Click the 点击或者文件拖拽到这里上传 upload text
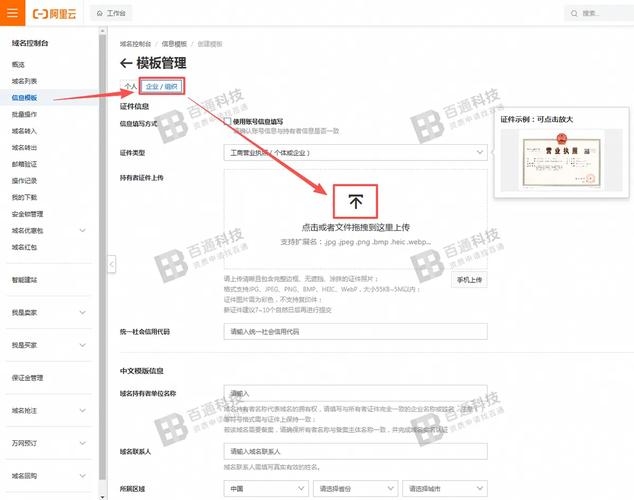 click(355, 227)
